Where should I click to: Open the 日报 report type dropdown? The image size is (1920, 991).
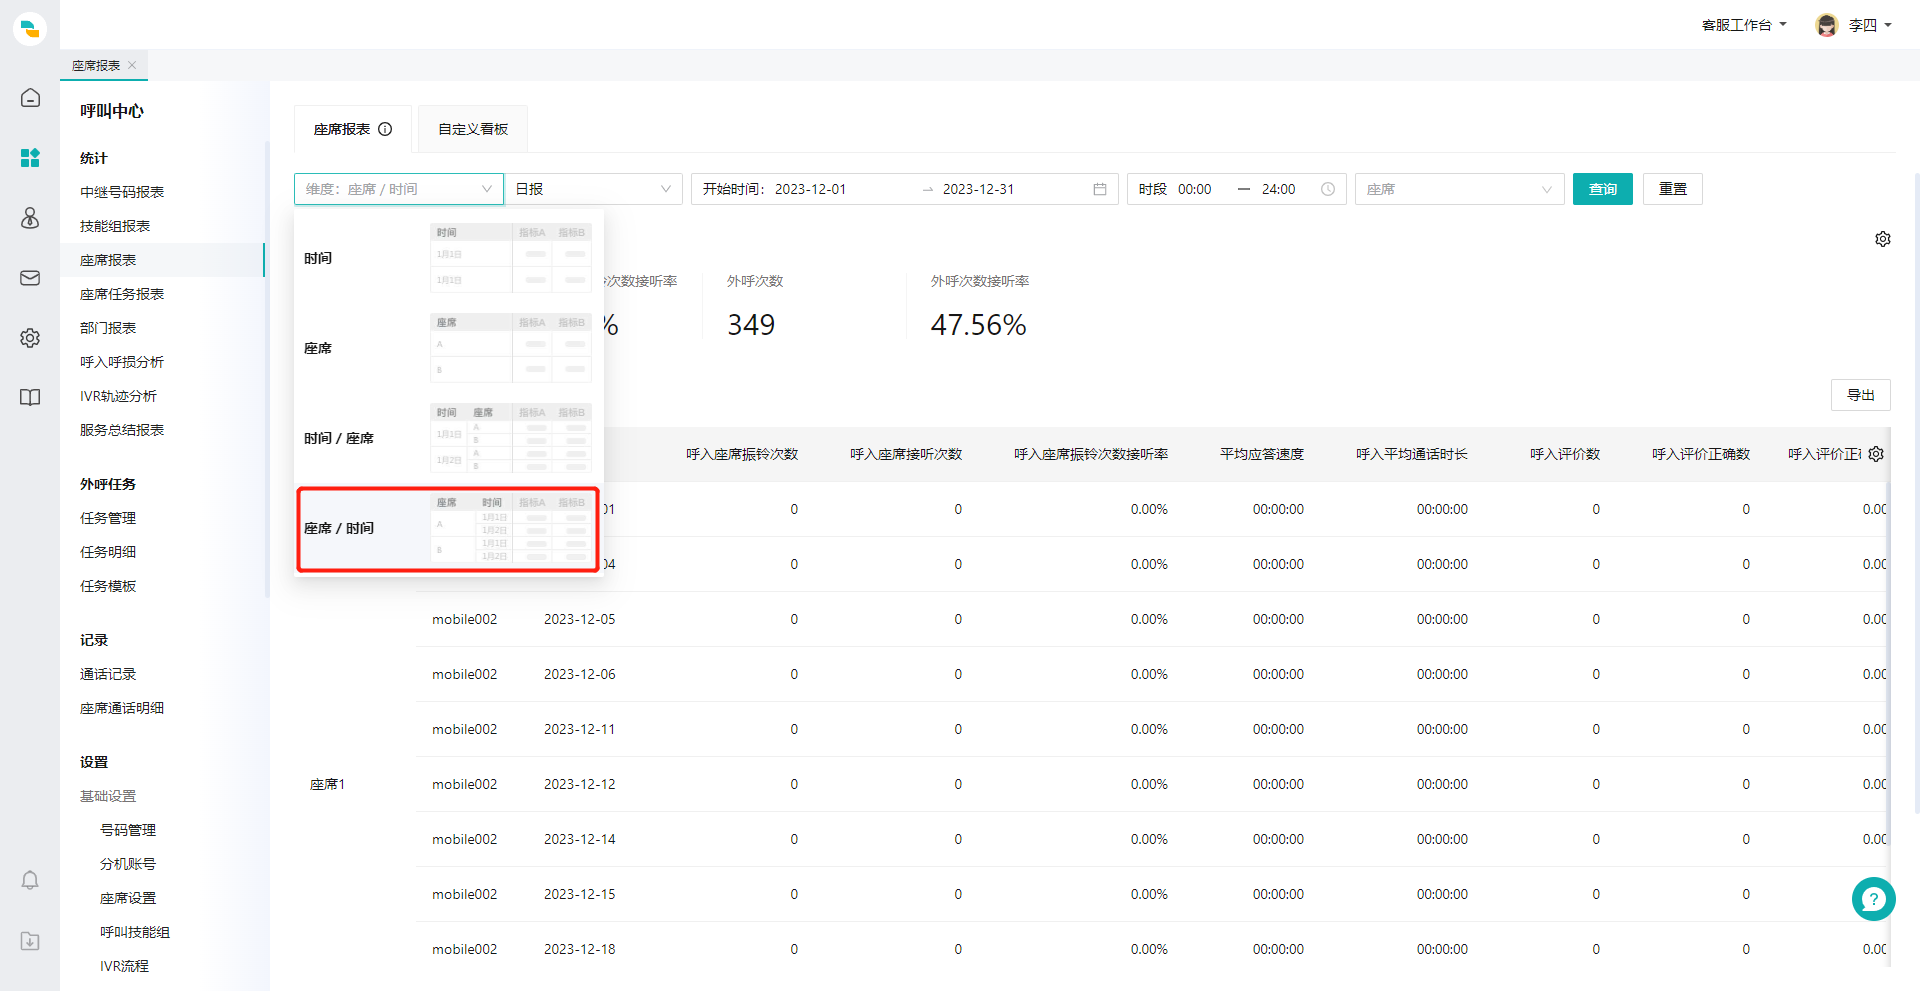[594, 189]
